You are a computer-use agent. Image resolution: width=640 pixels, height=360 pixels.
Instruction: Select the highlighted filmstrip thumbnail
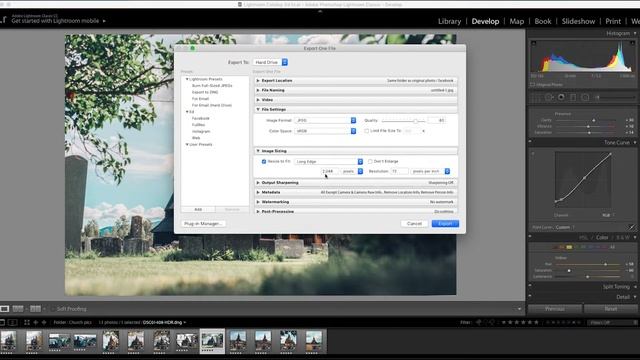coord(212,341)
